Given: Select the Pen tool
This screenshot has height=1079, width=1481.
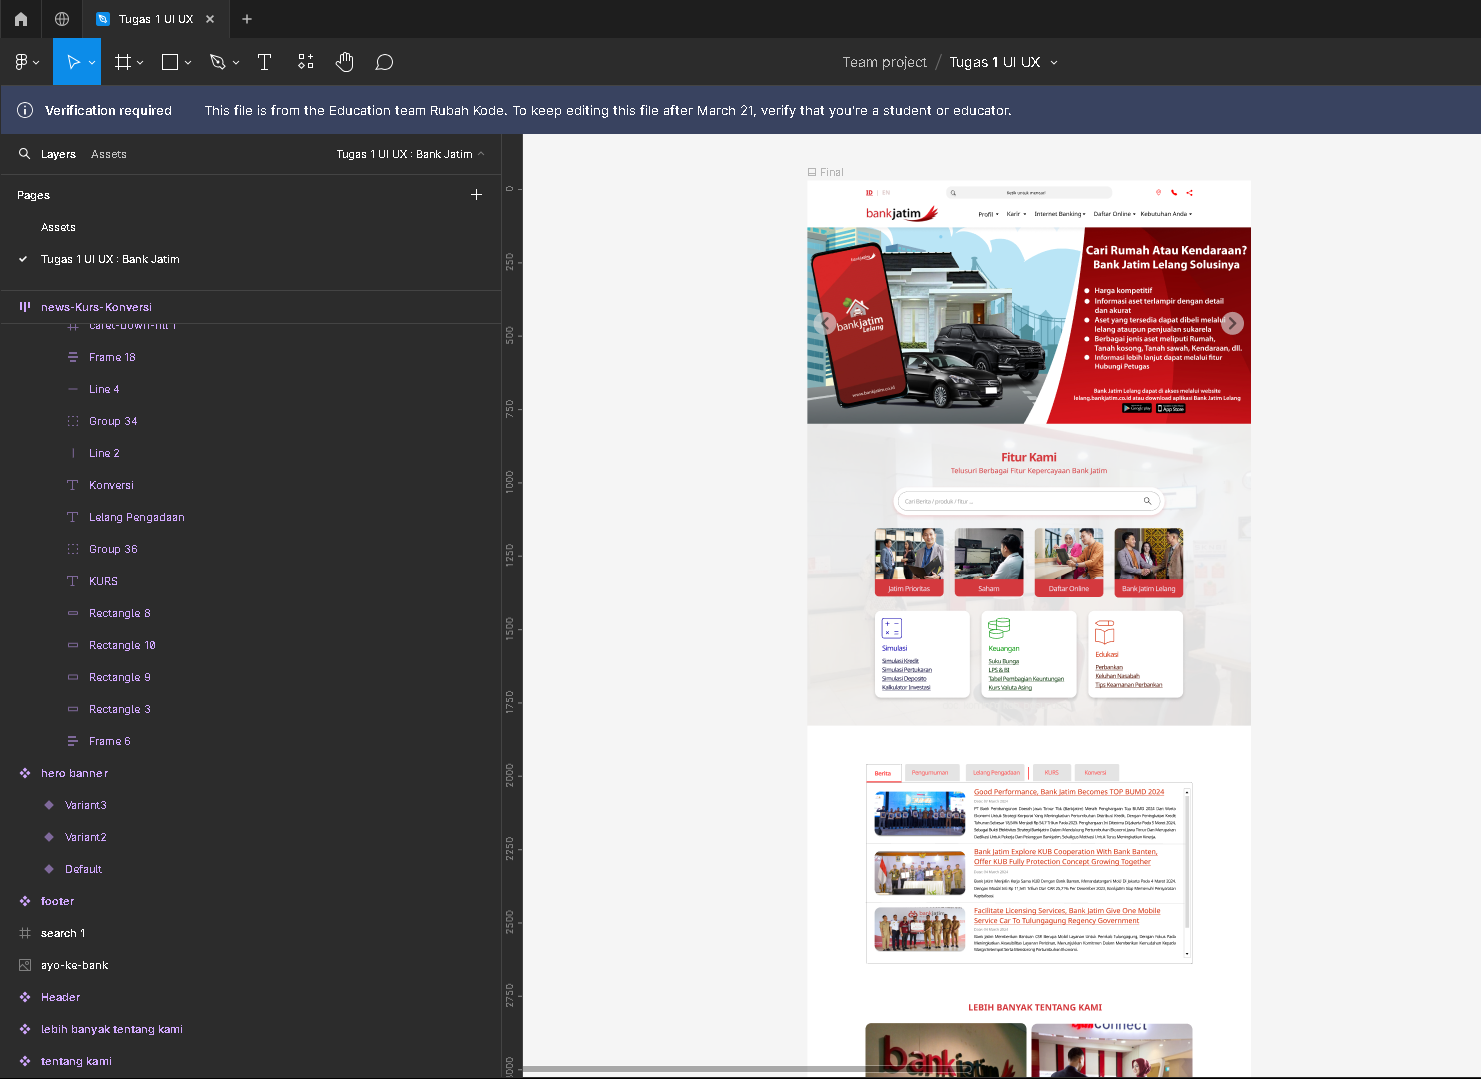Looking at the screenshot, I should [x=217, y=62].
